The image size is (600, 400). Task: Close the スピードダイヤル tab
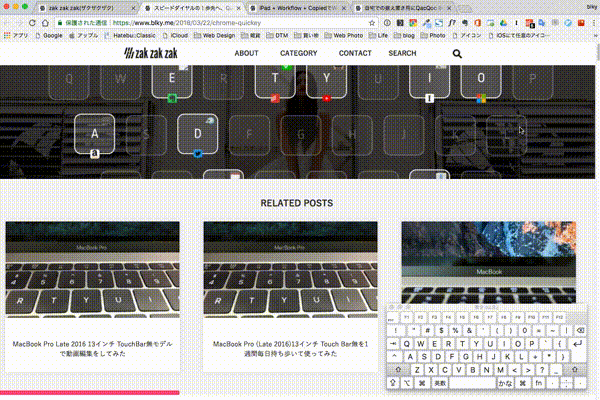[x=239, y=8]
